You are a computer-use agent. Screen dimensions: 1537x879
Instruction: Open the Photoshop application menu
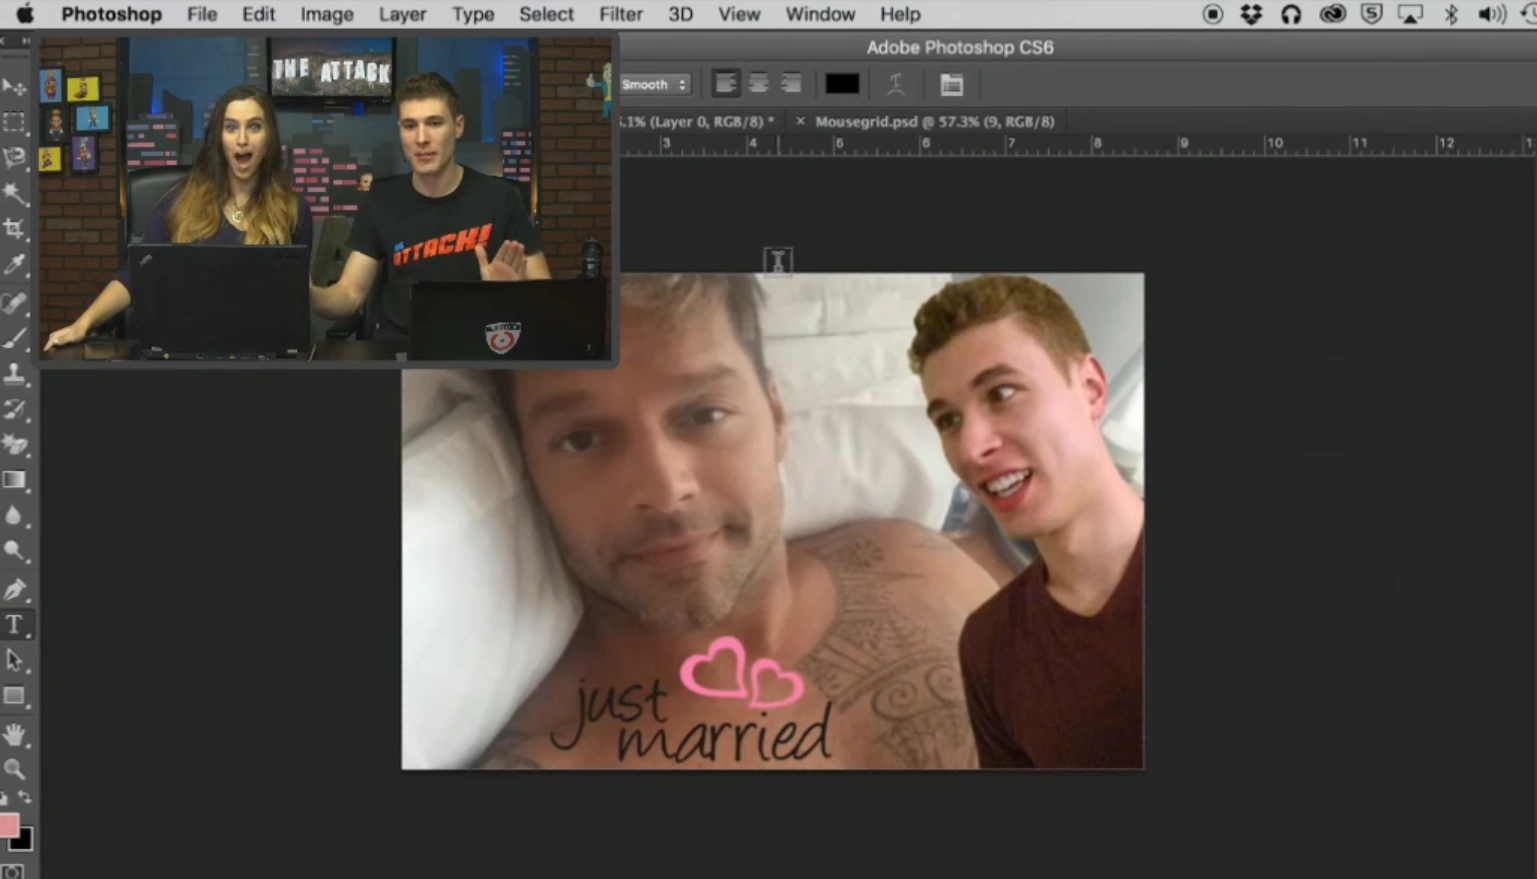coord(111,14)
